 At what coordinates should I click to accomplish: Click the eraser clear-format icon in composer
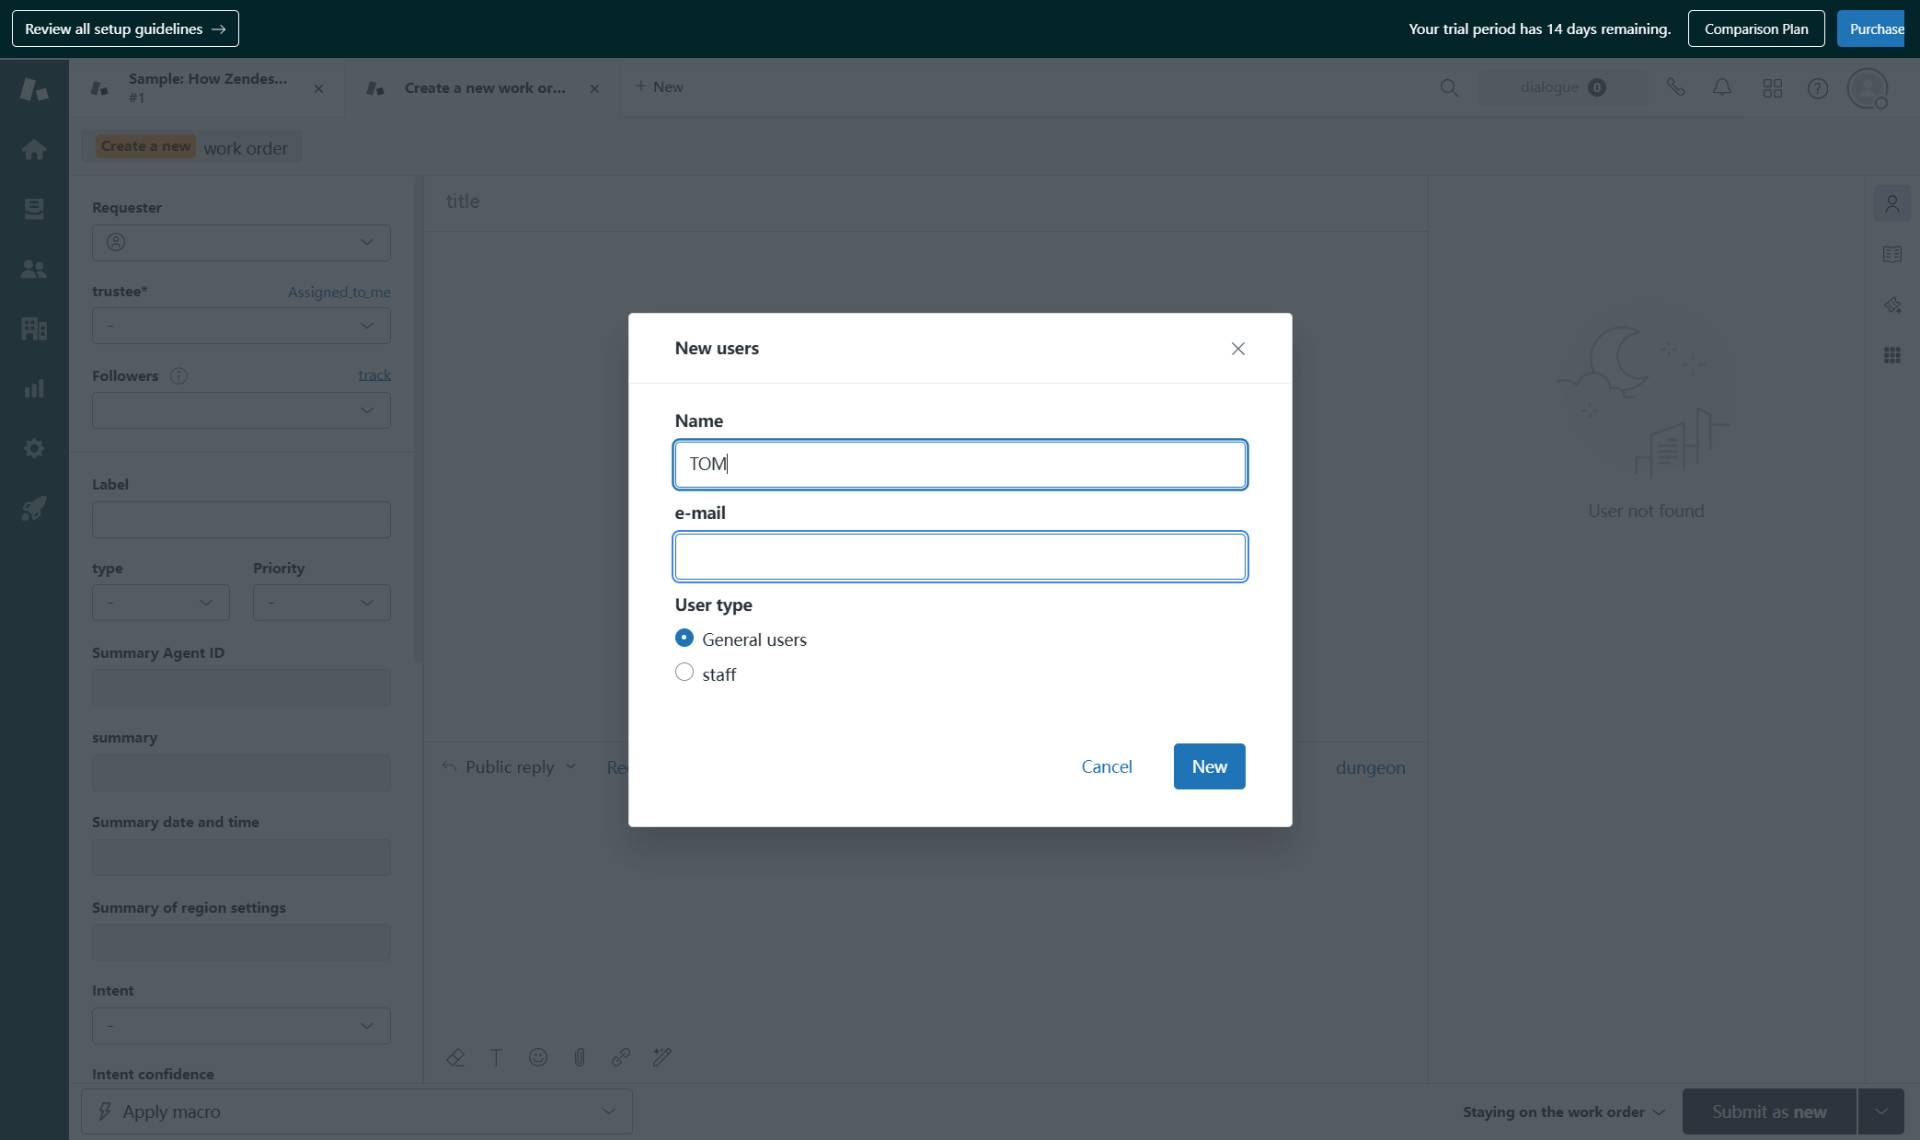[x=455, y=1057]
